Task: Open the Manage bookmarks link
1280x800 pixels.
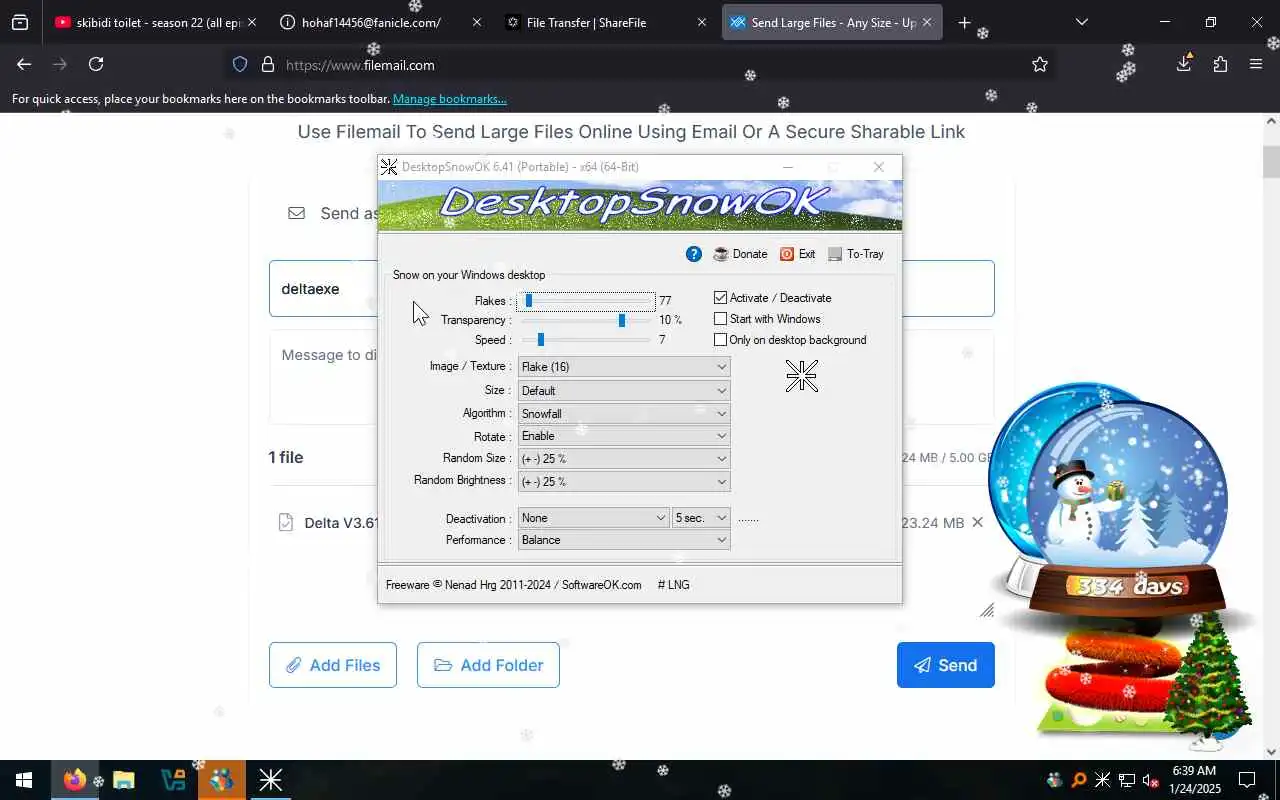Action: point(450,99)
